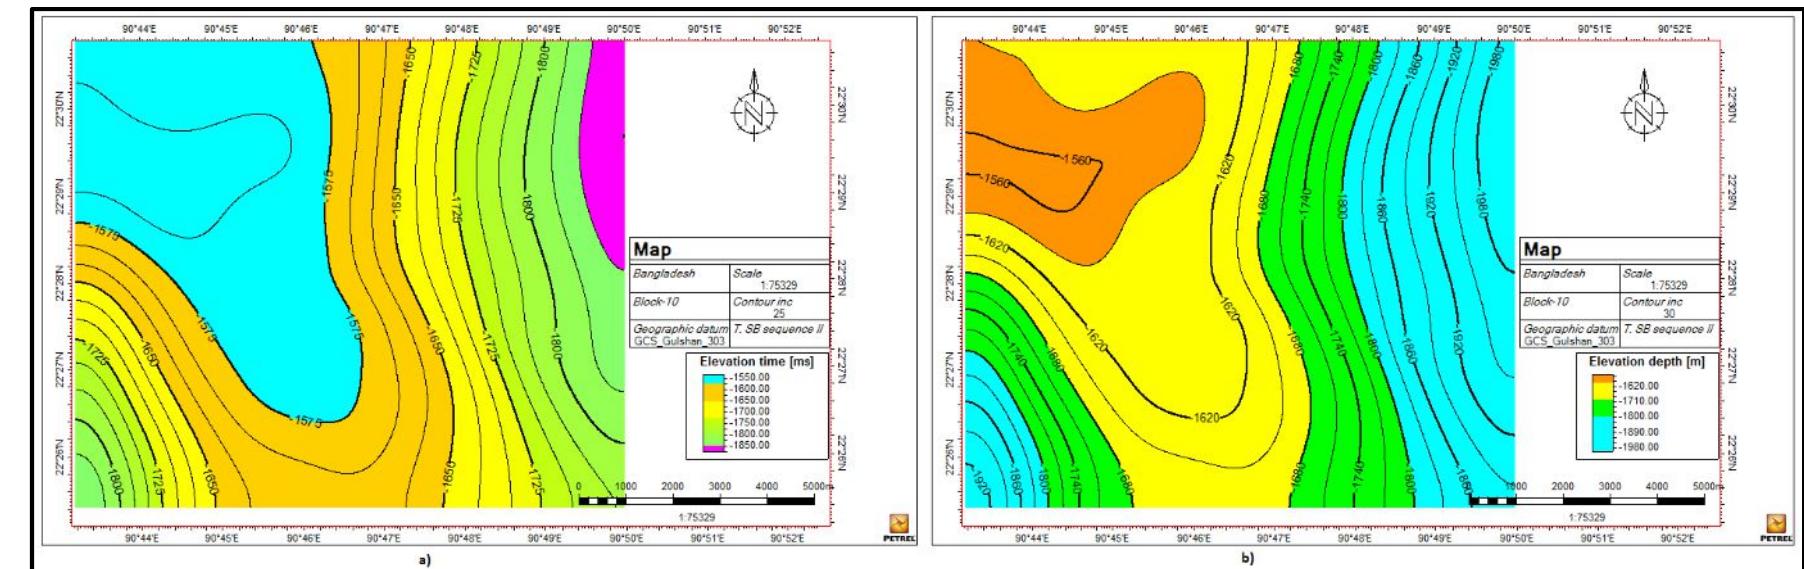Click the -1750.00 legend value
This screenshot has height=569, width=1804.
(748, 423)
